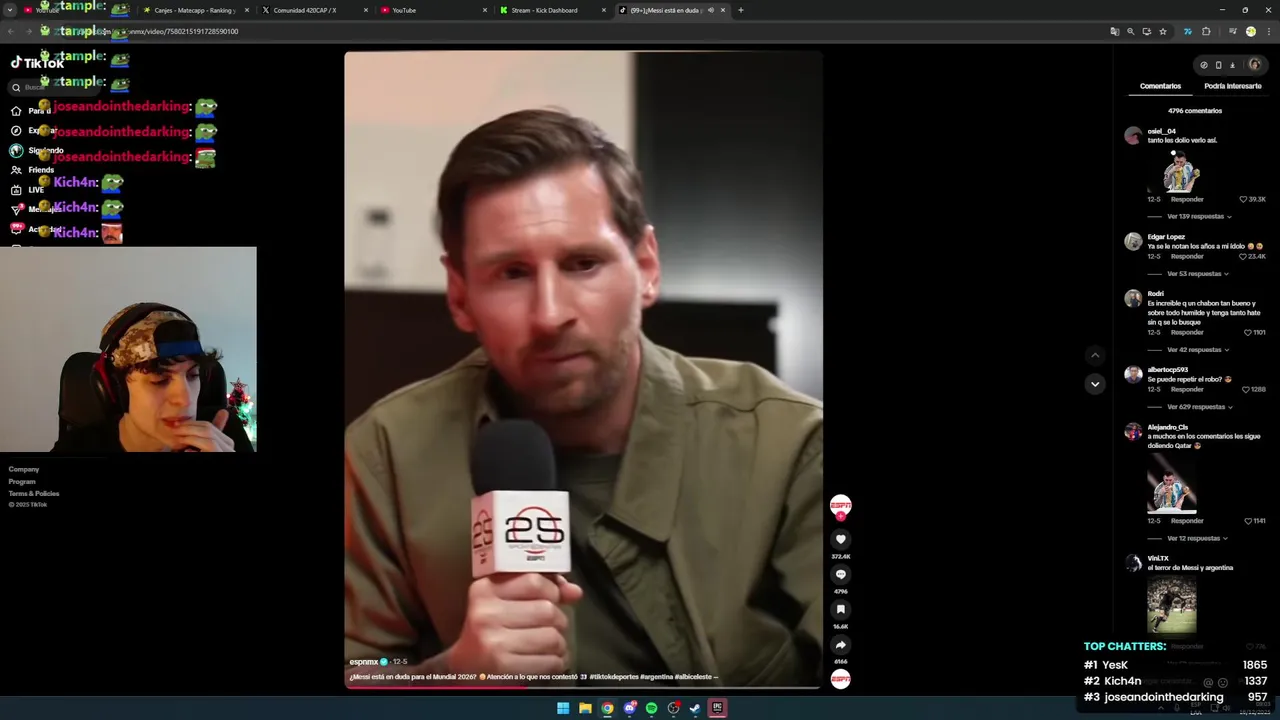Open TikTok desktop download icon in header
The image size is (1280, 720).
(x=1232, y=65)
